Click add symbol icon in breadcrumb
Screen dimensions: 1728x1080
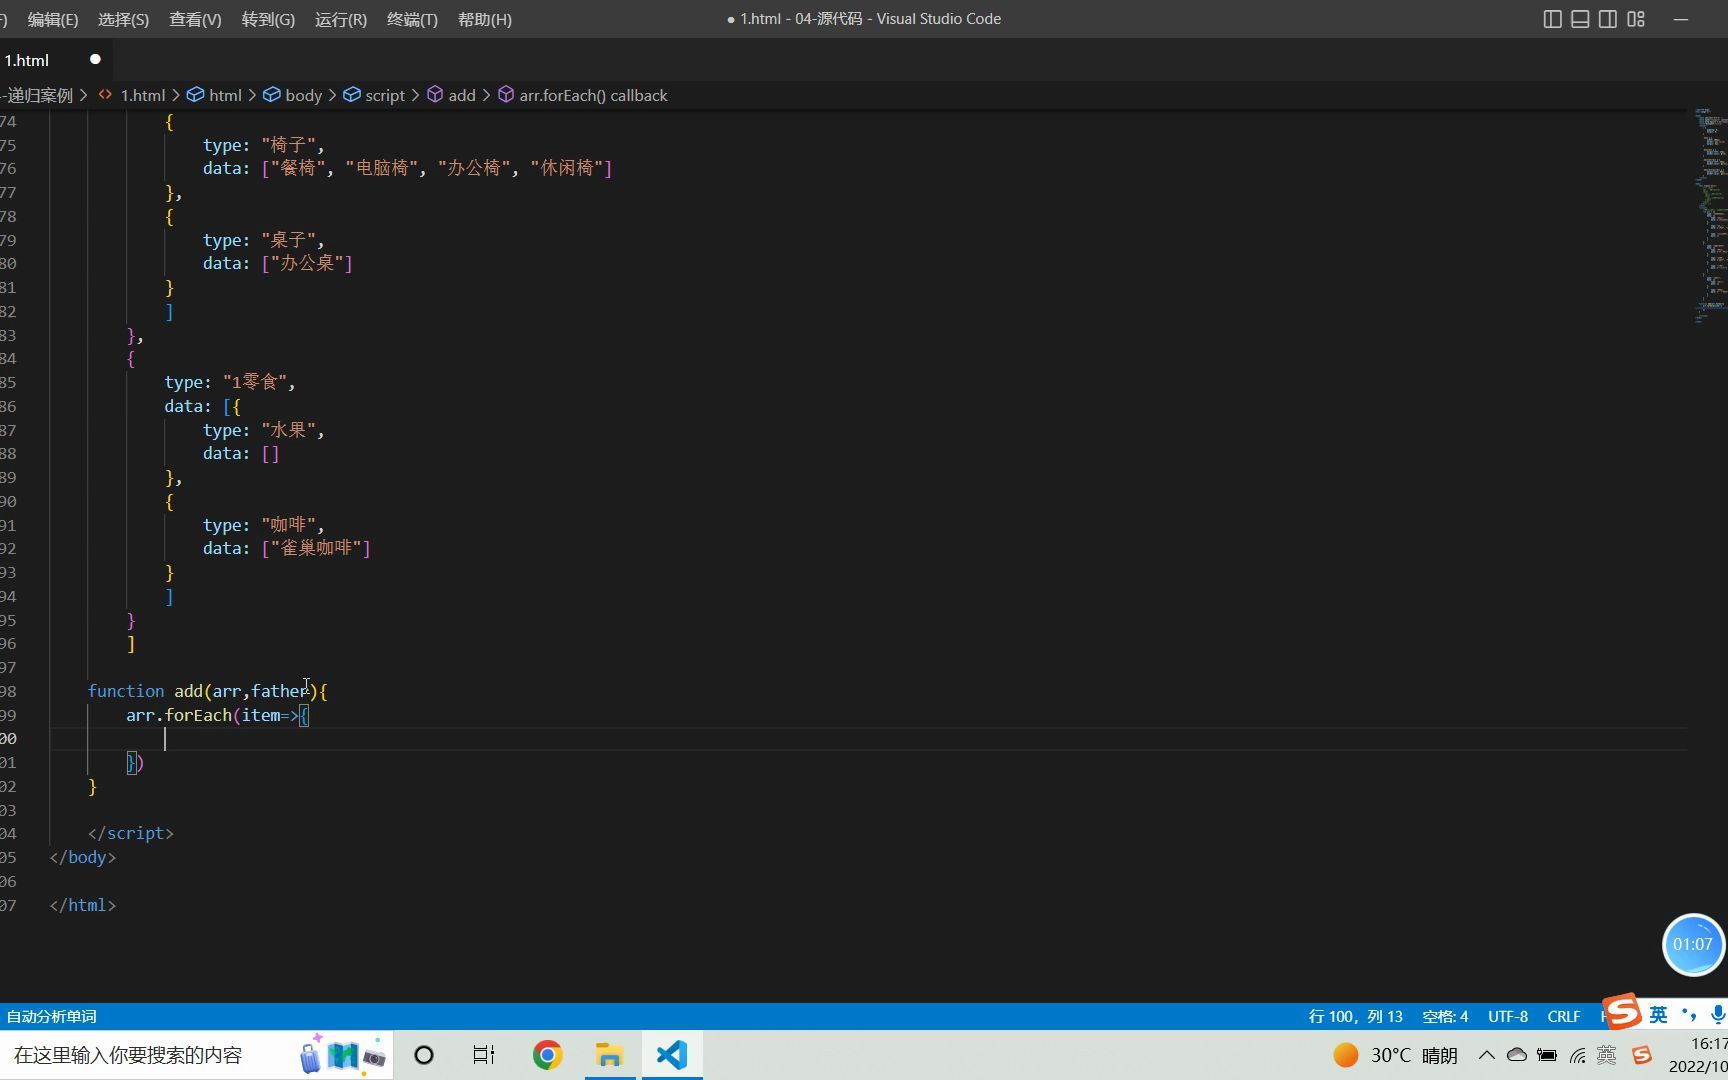tap(435, 94)
